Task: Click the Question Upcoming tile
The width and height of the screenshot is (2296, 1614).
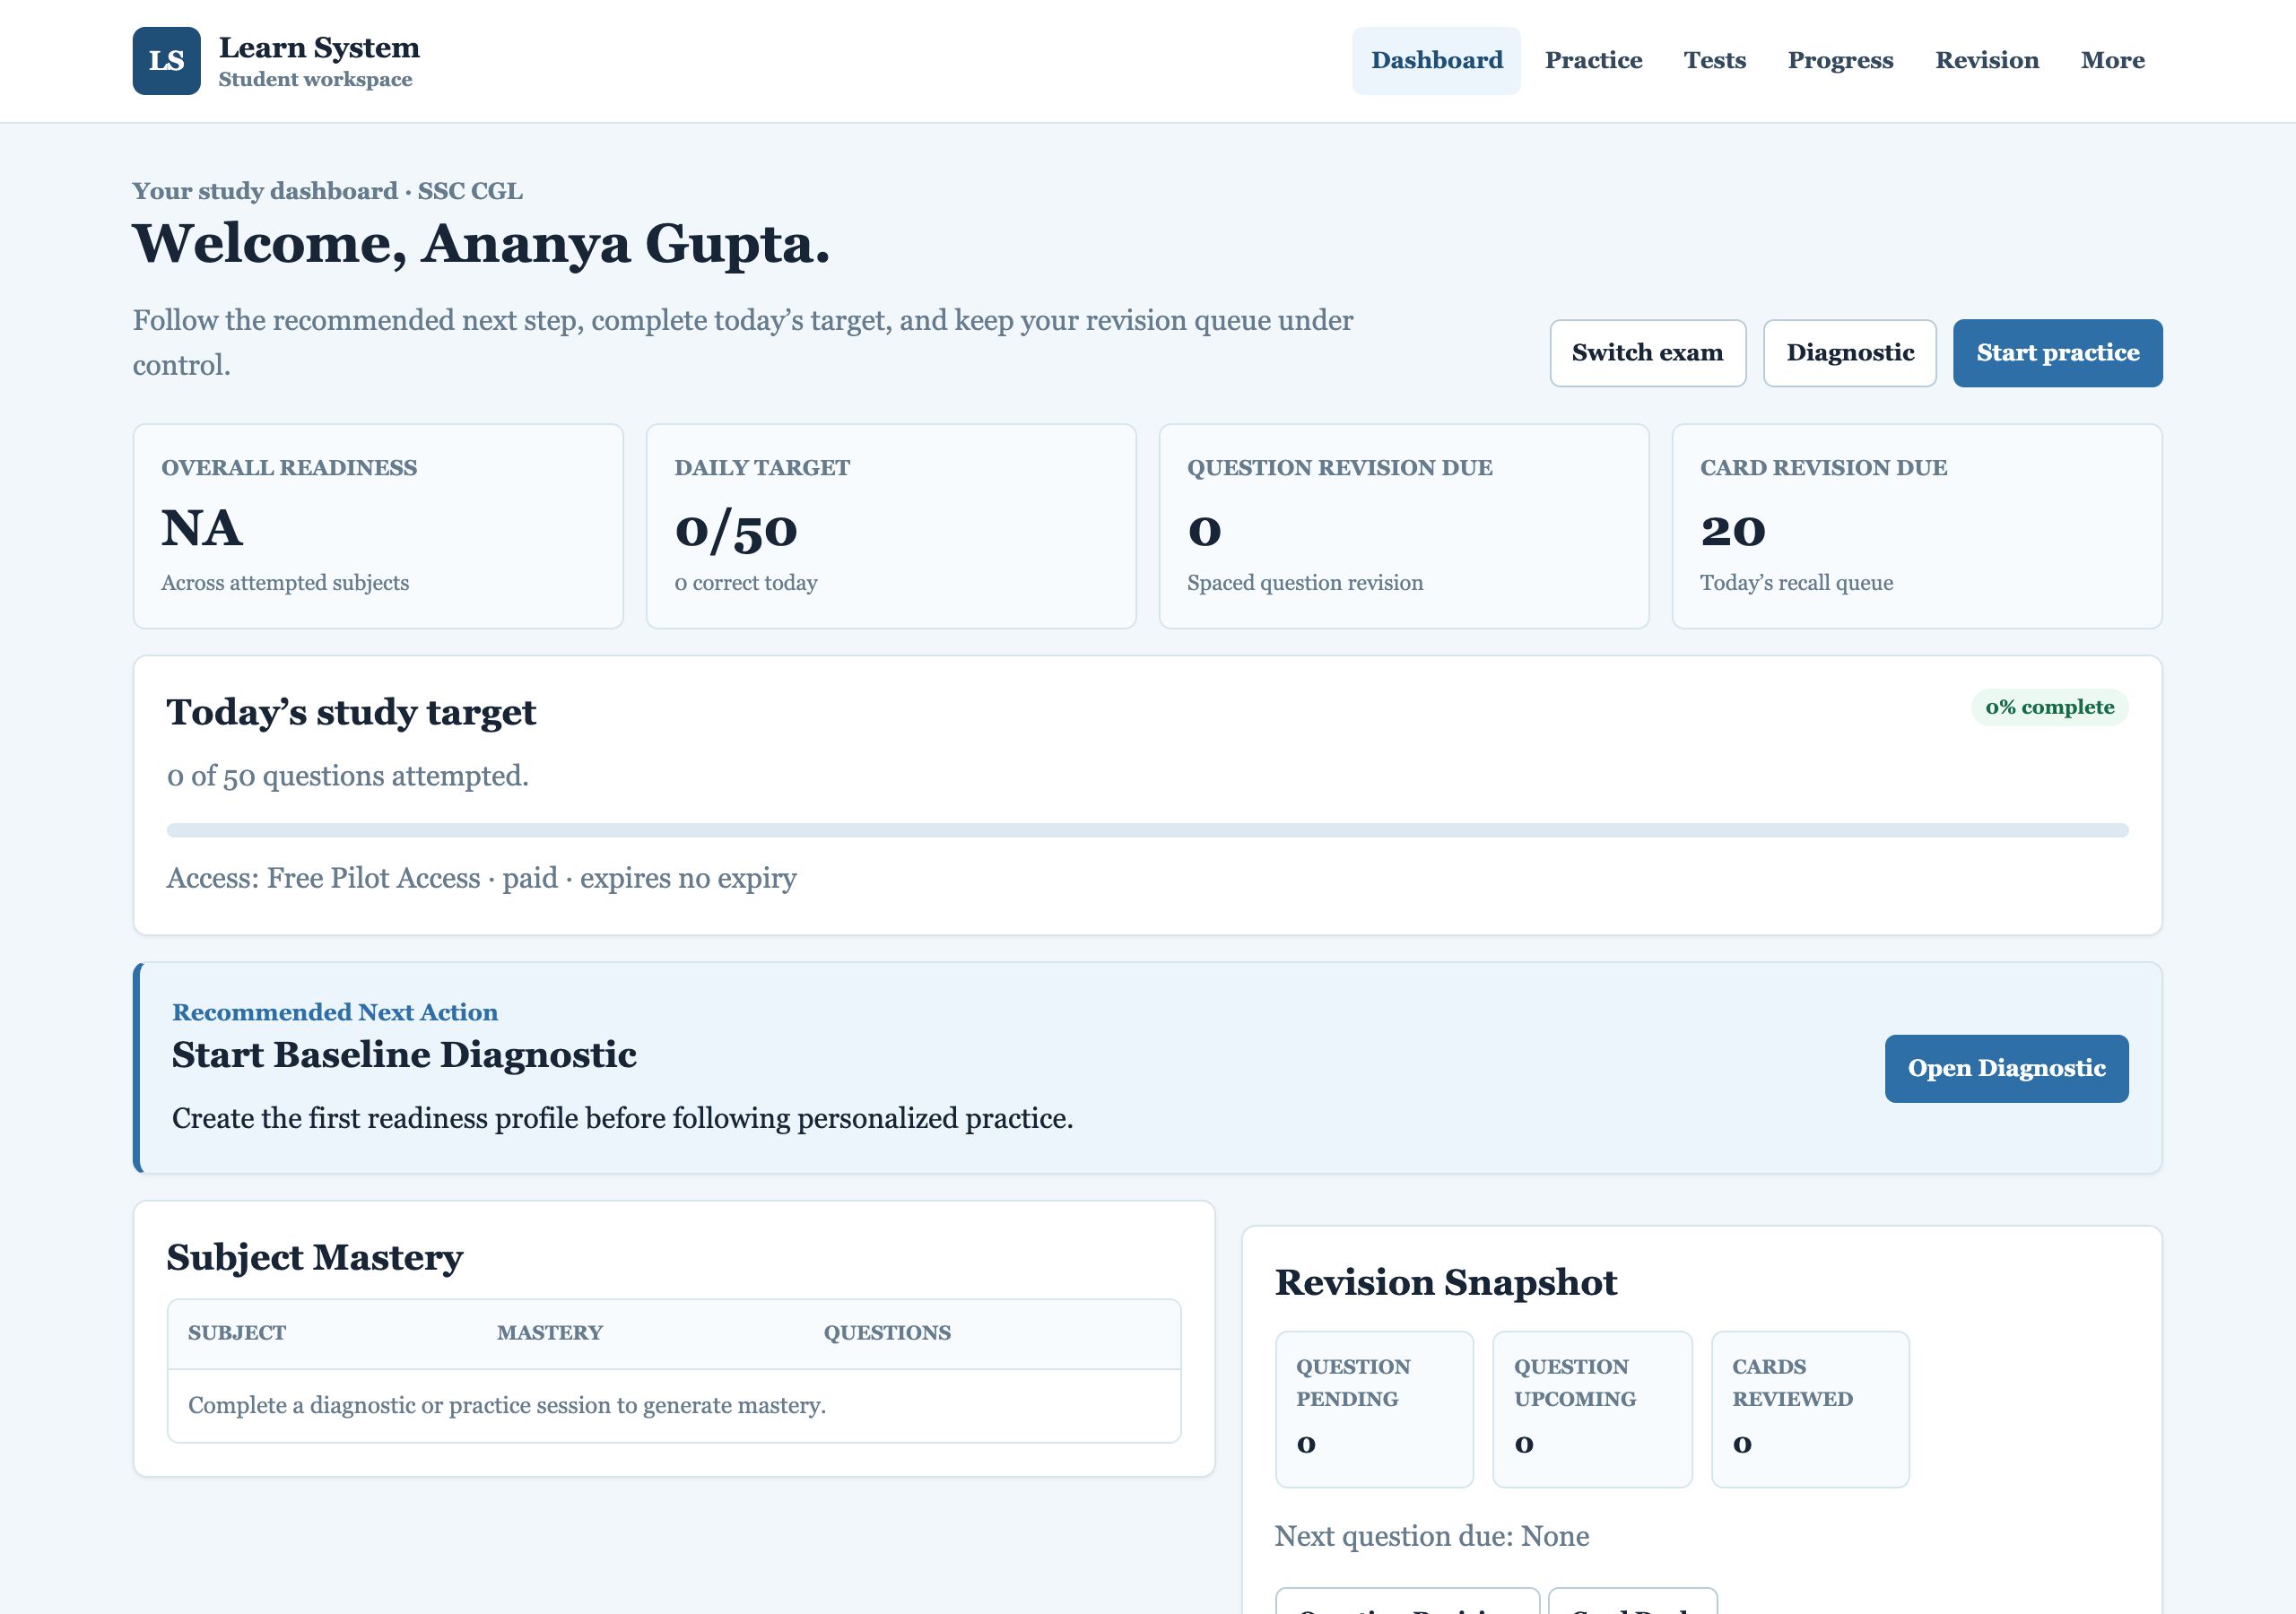Action: [x=1592, y=1409]
